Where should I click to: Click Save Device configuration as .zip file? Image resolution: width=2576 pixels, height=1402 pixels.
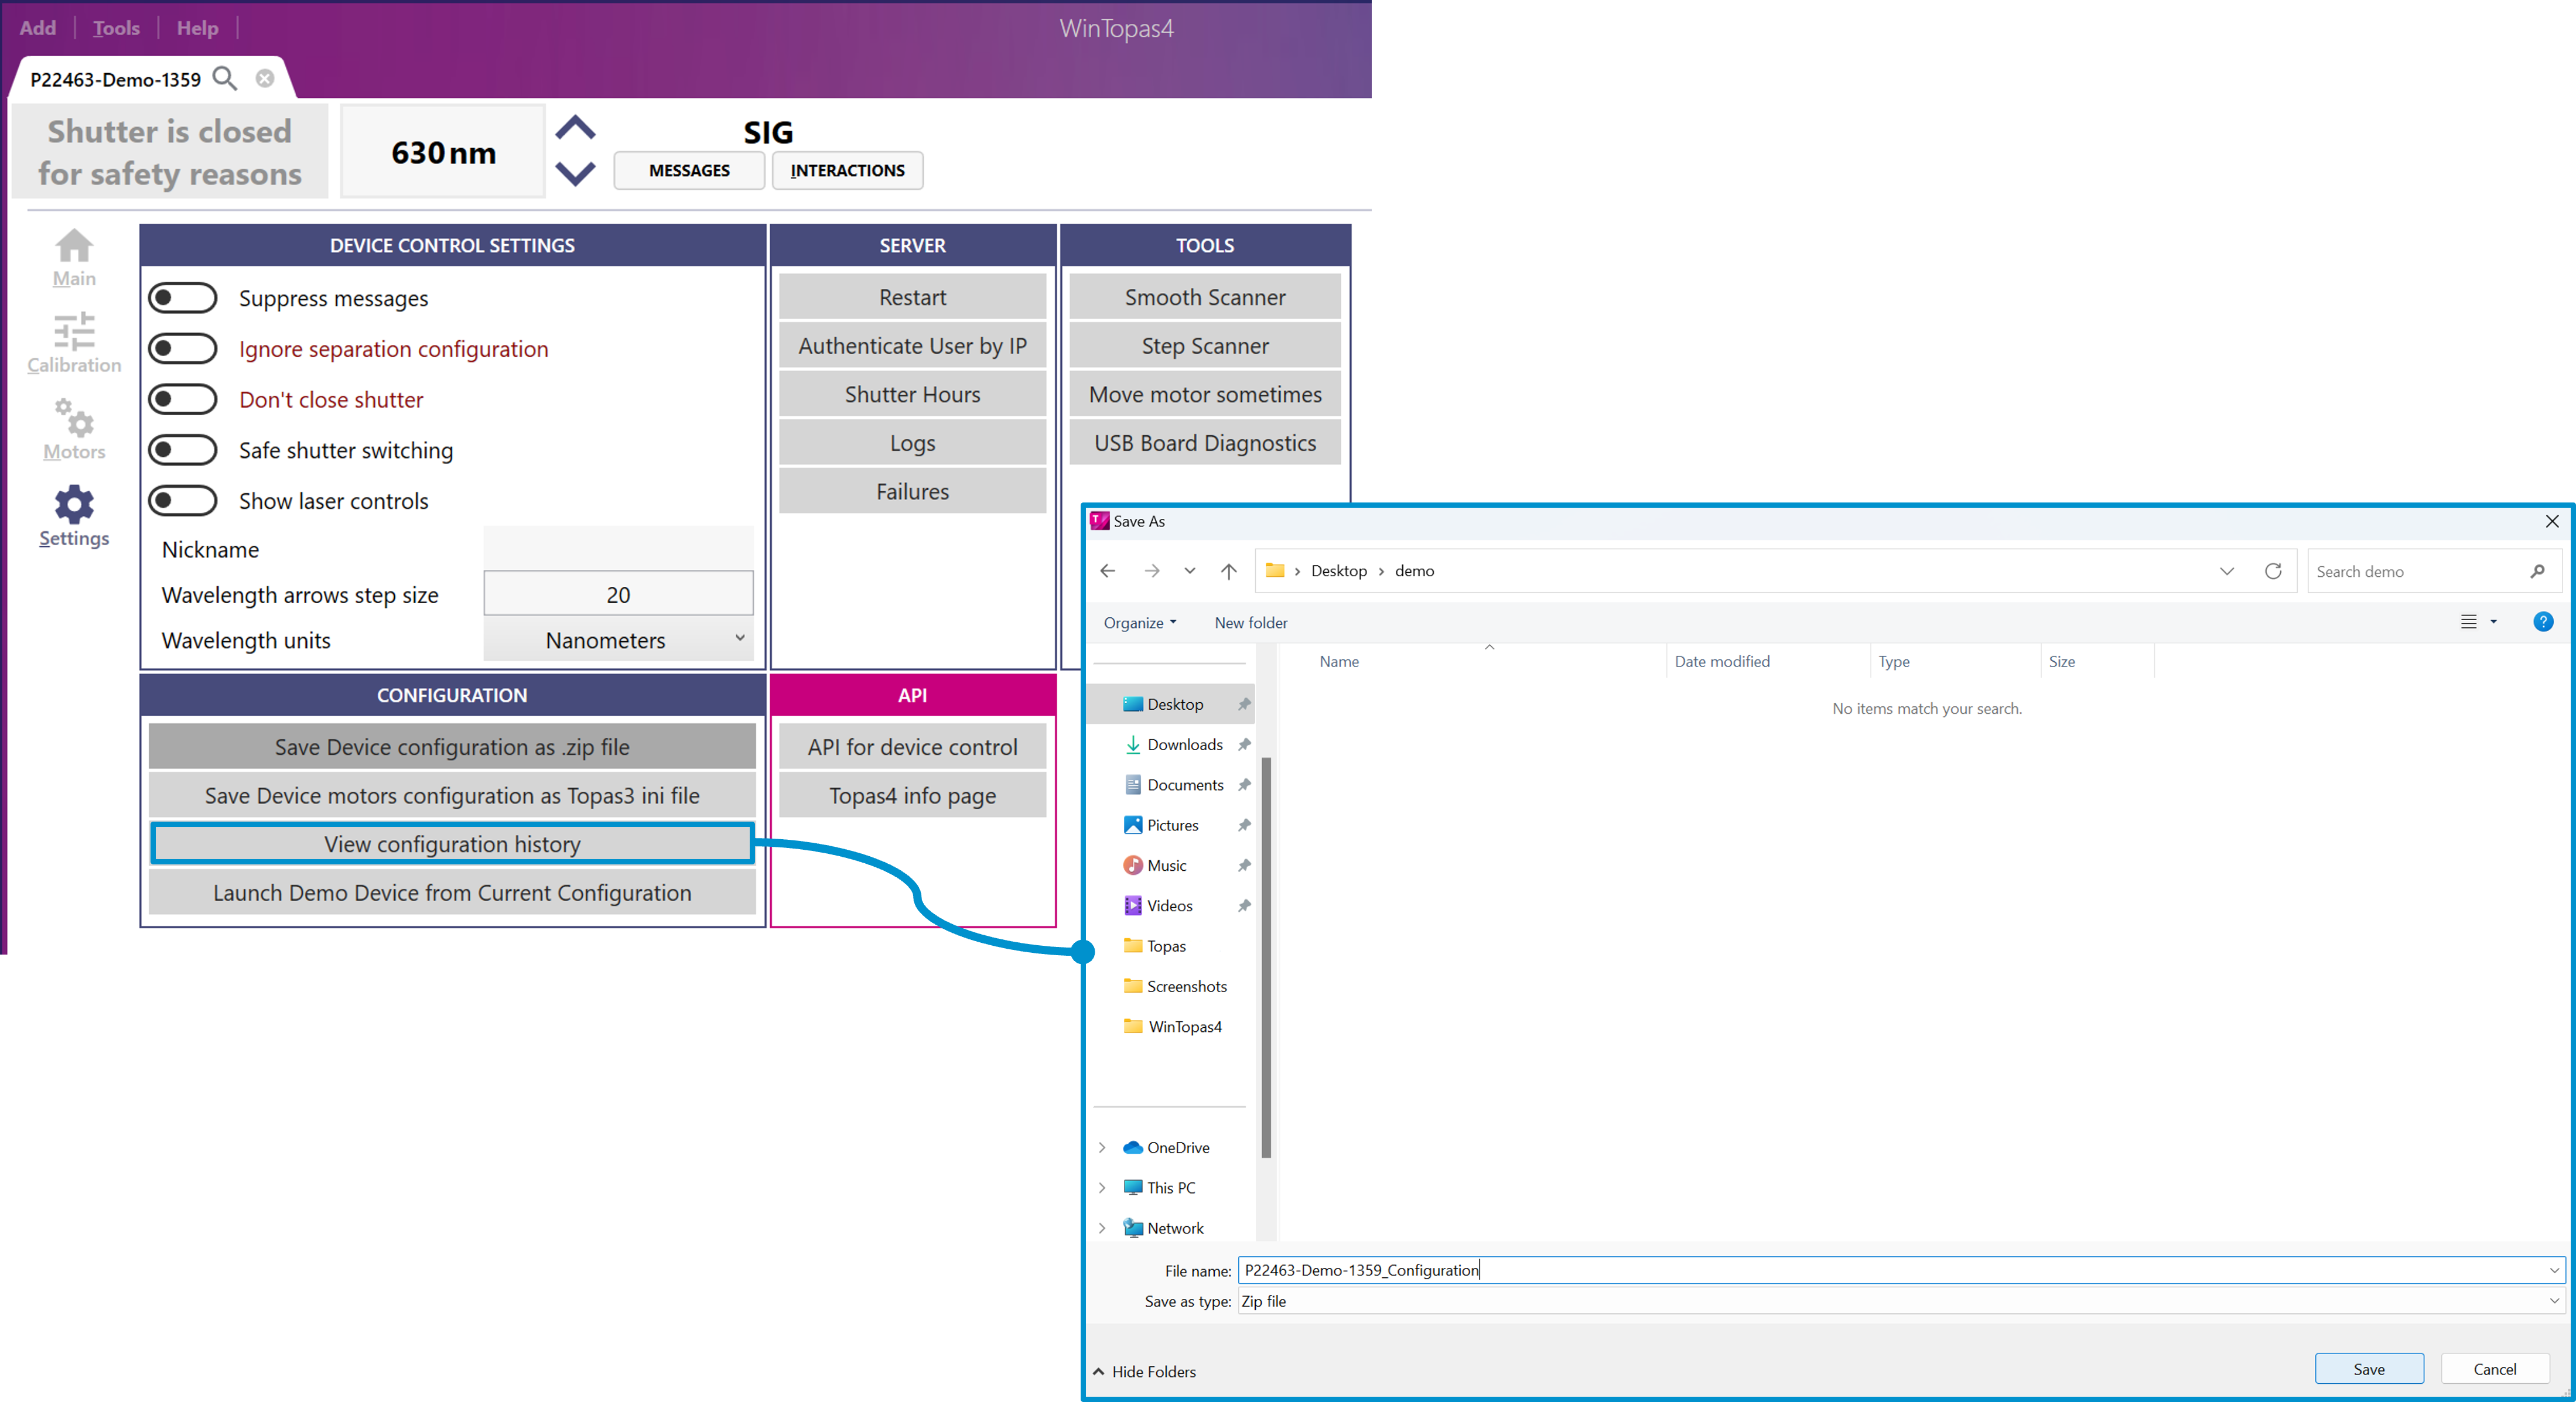pos(452,747)
